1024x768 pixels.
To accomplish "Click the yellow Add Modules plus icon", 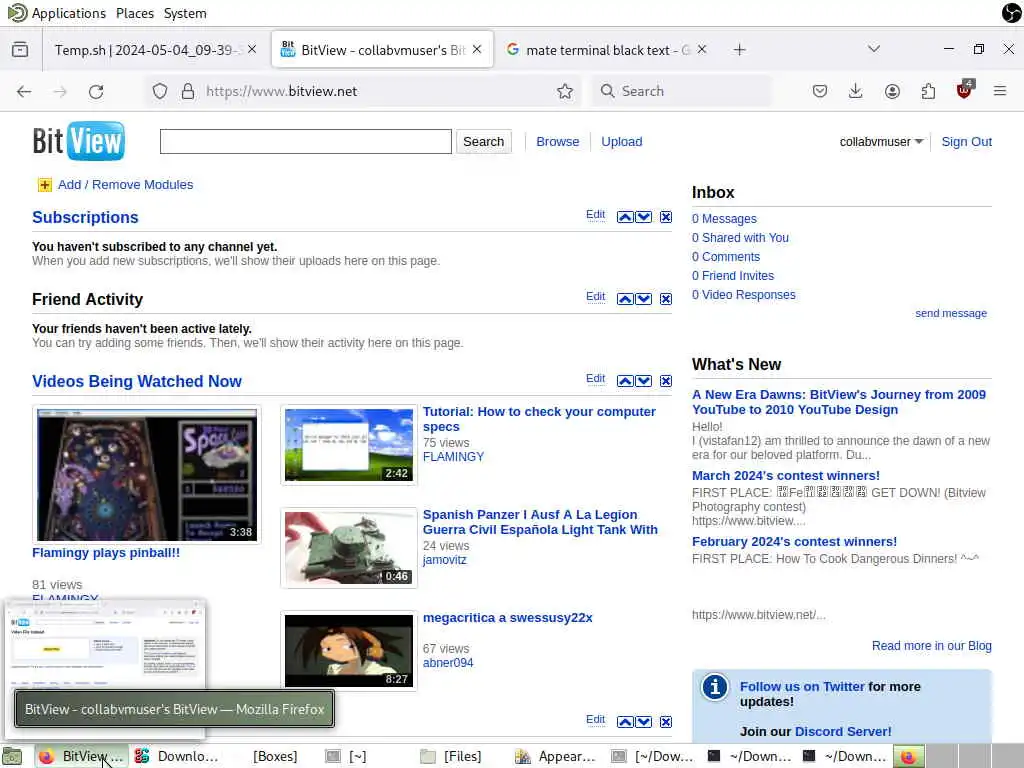I will 44,185.
